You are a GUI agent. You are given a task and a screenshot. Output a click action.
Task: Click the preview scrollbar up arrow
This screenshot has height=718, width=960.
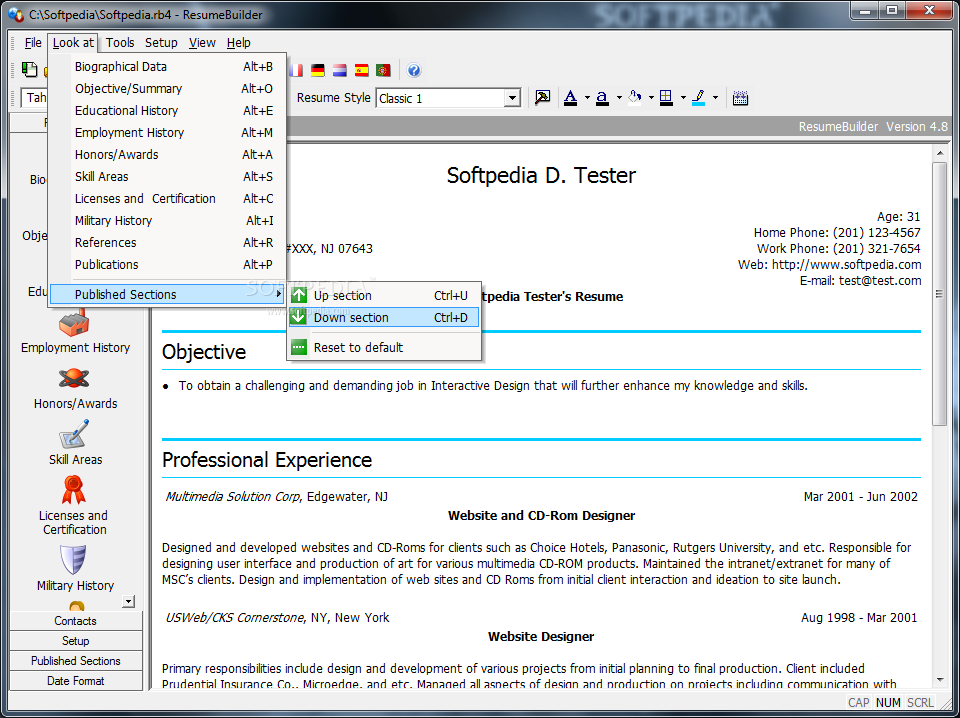[x=939, y=152]
